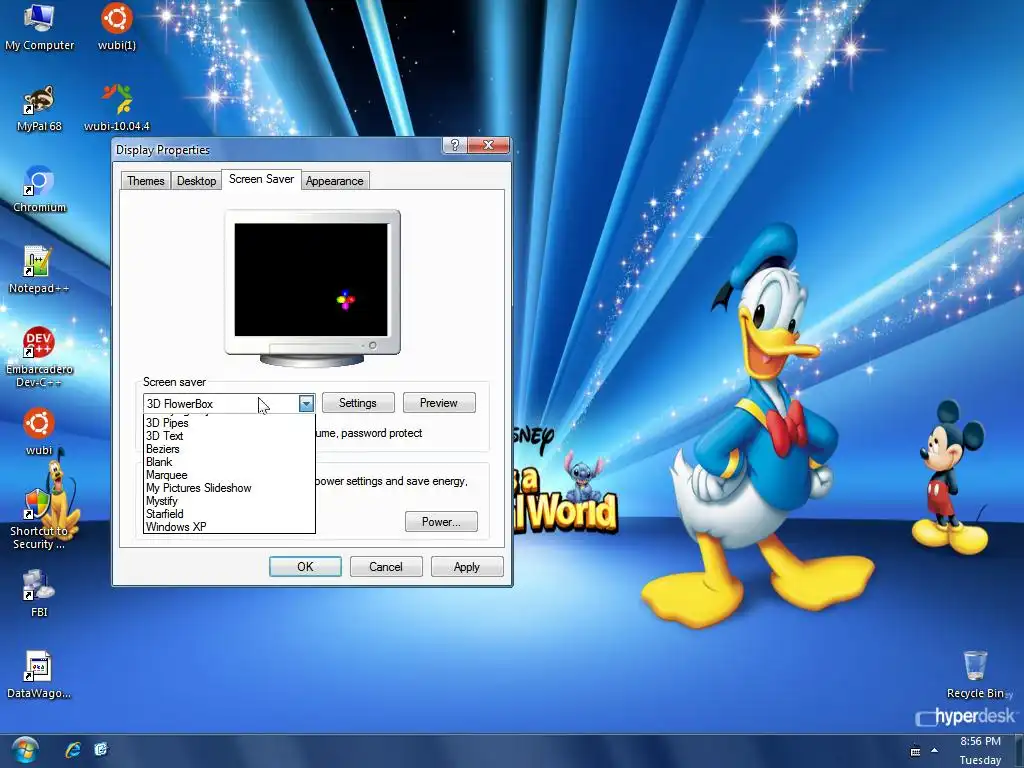1024x768 pixels.
Task: Click Cancel in Display Properties
Action: tap(386, 567)
